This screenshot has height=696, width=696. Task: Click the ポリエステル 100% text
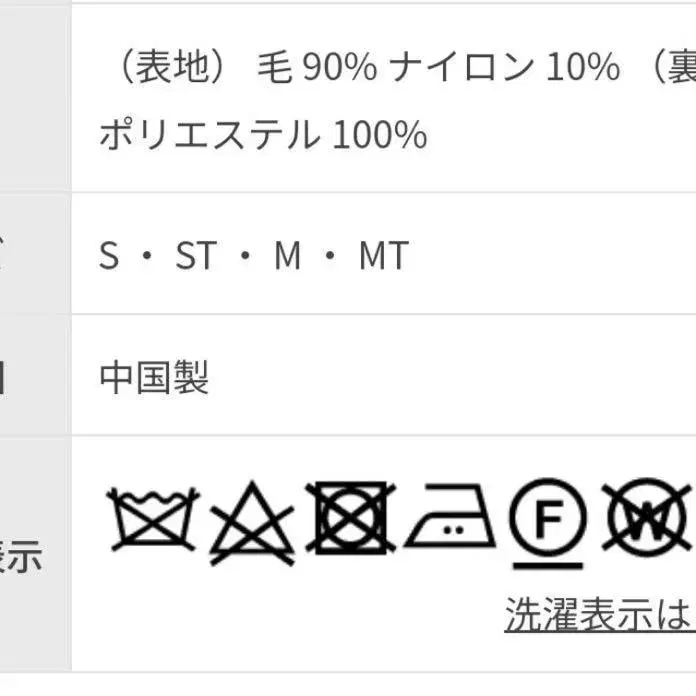[x=263, y=134]
